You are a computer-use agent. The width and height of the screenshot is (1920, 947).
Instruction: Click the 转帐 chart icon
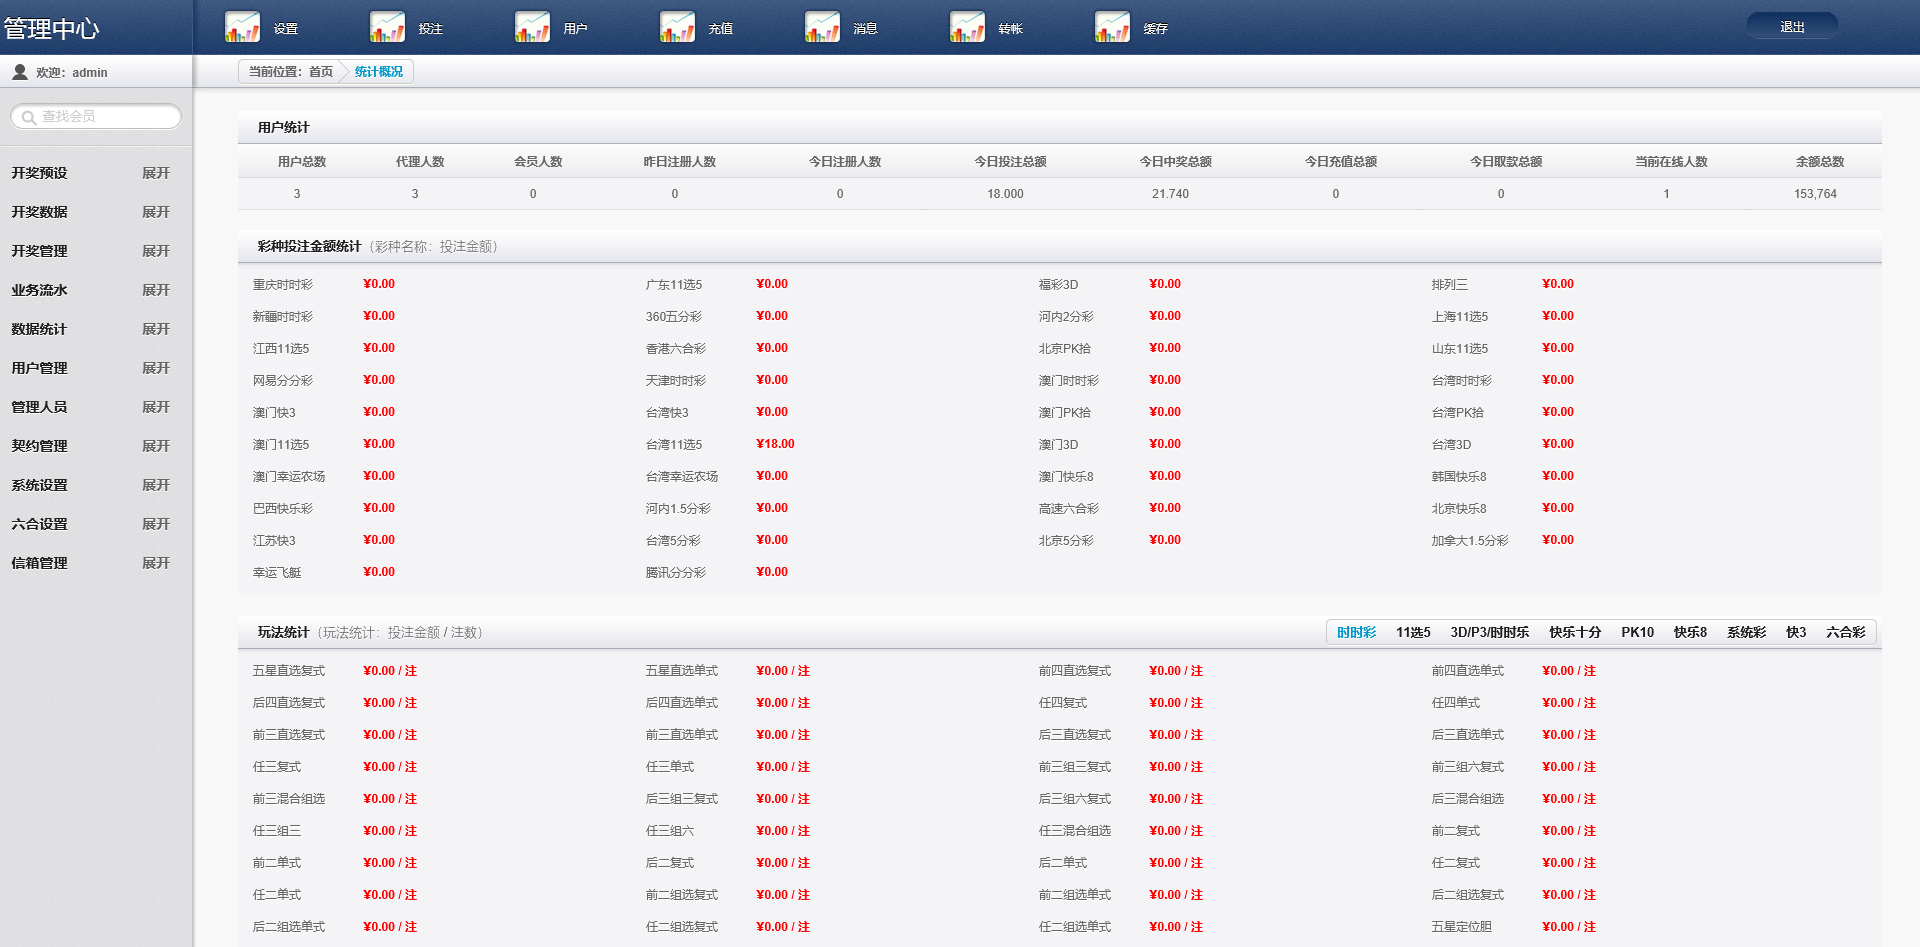coord(967,27)
